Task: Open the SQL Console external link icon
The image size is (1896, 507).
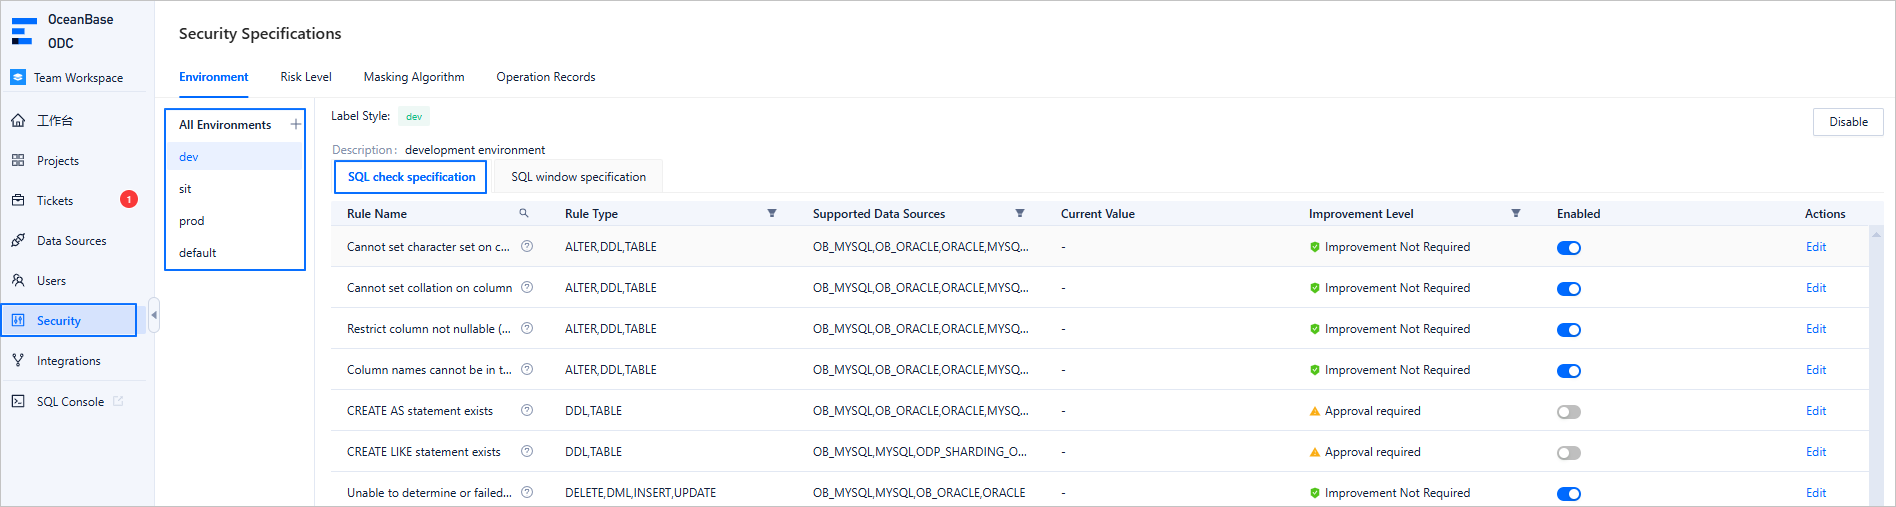Action: coord(118,401)
